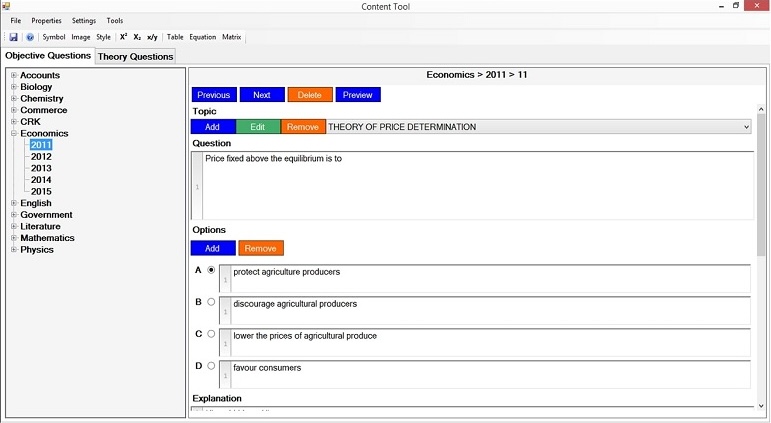Select year 2014 under Economics
Viewport: 771px width, 423px height.
(41, 180)
